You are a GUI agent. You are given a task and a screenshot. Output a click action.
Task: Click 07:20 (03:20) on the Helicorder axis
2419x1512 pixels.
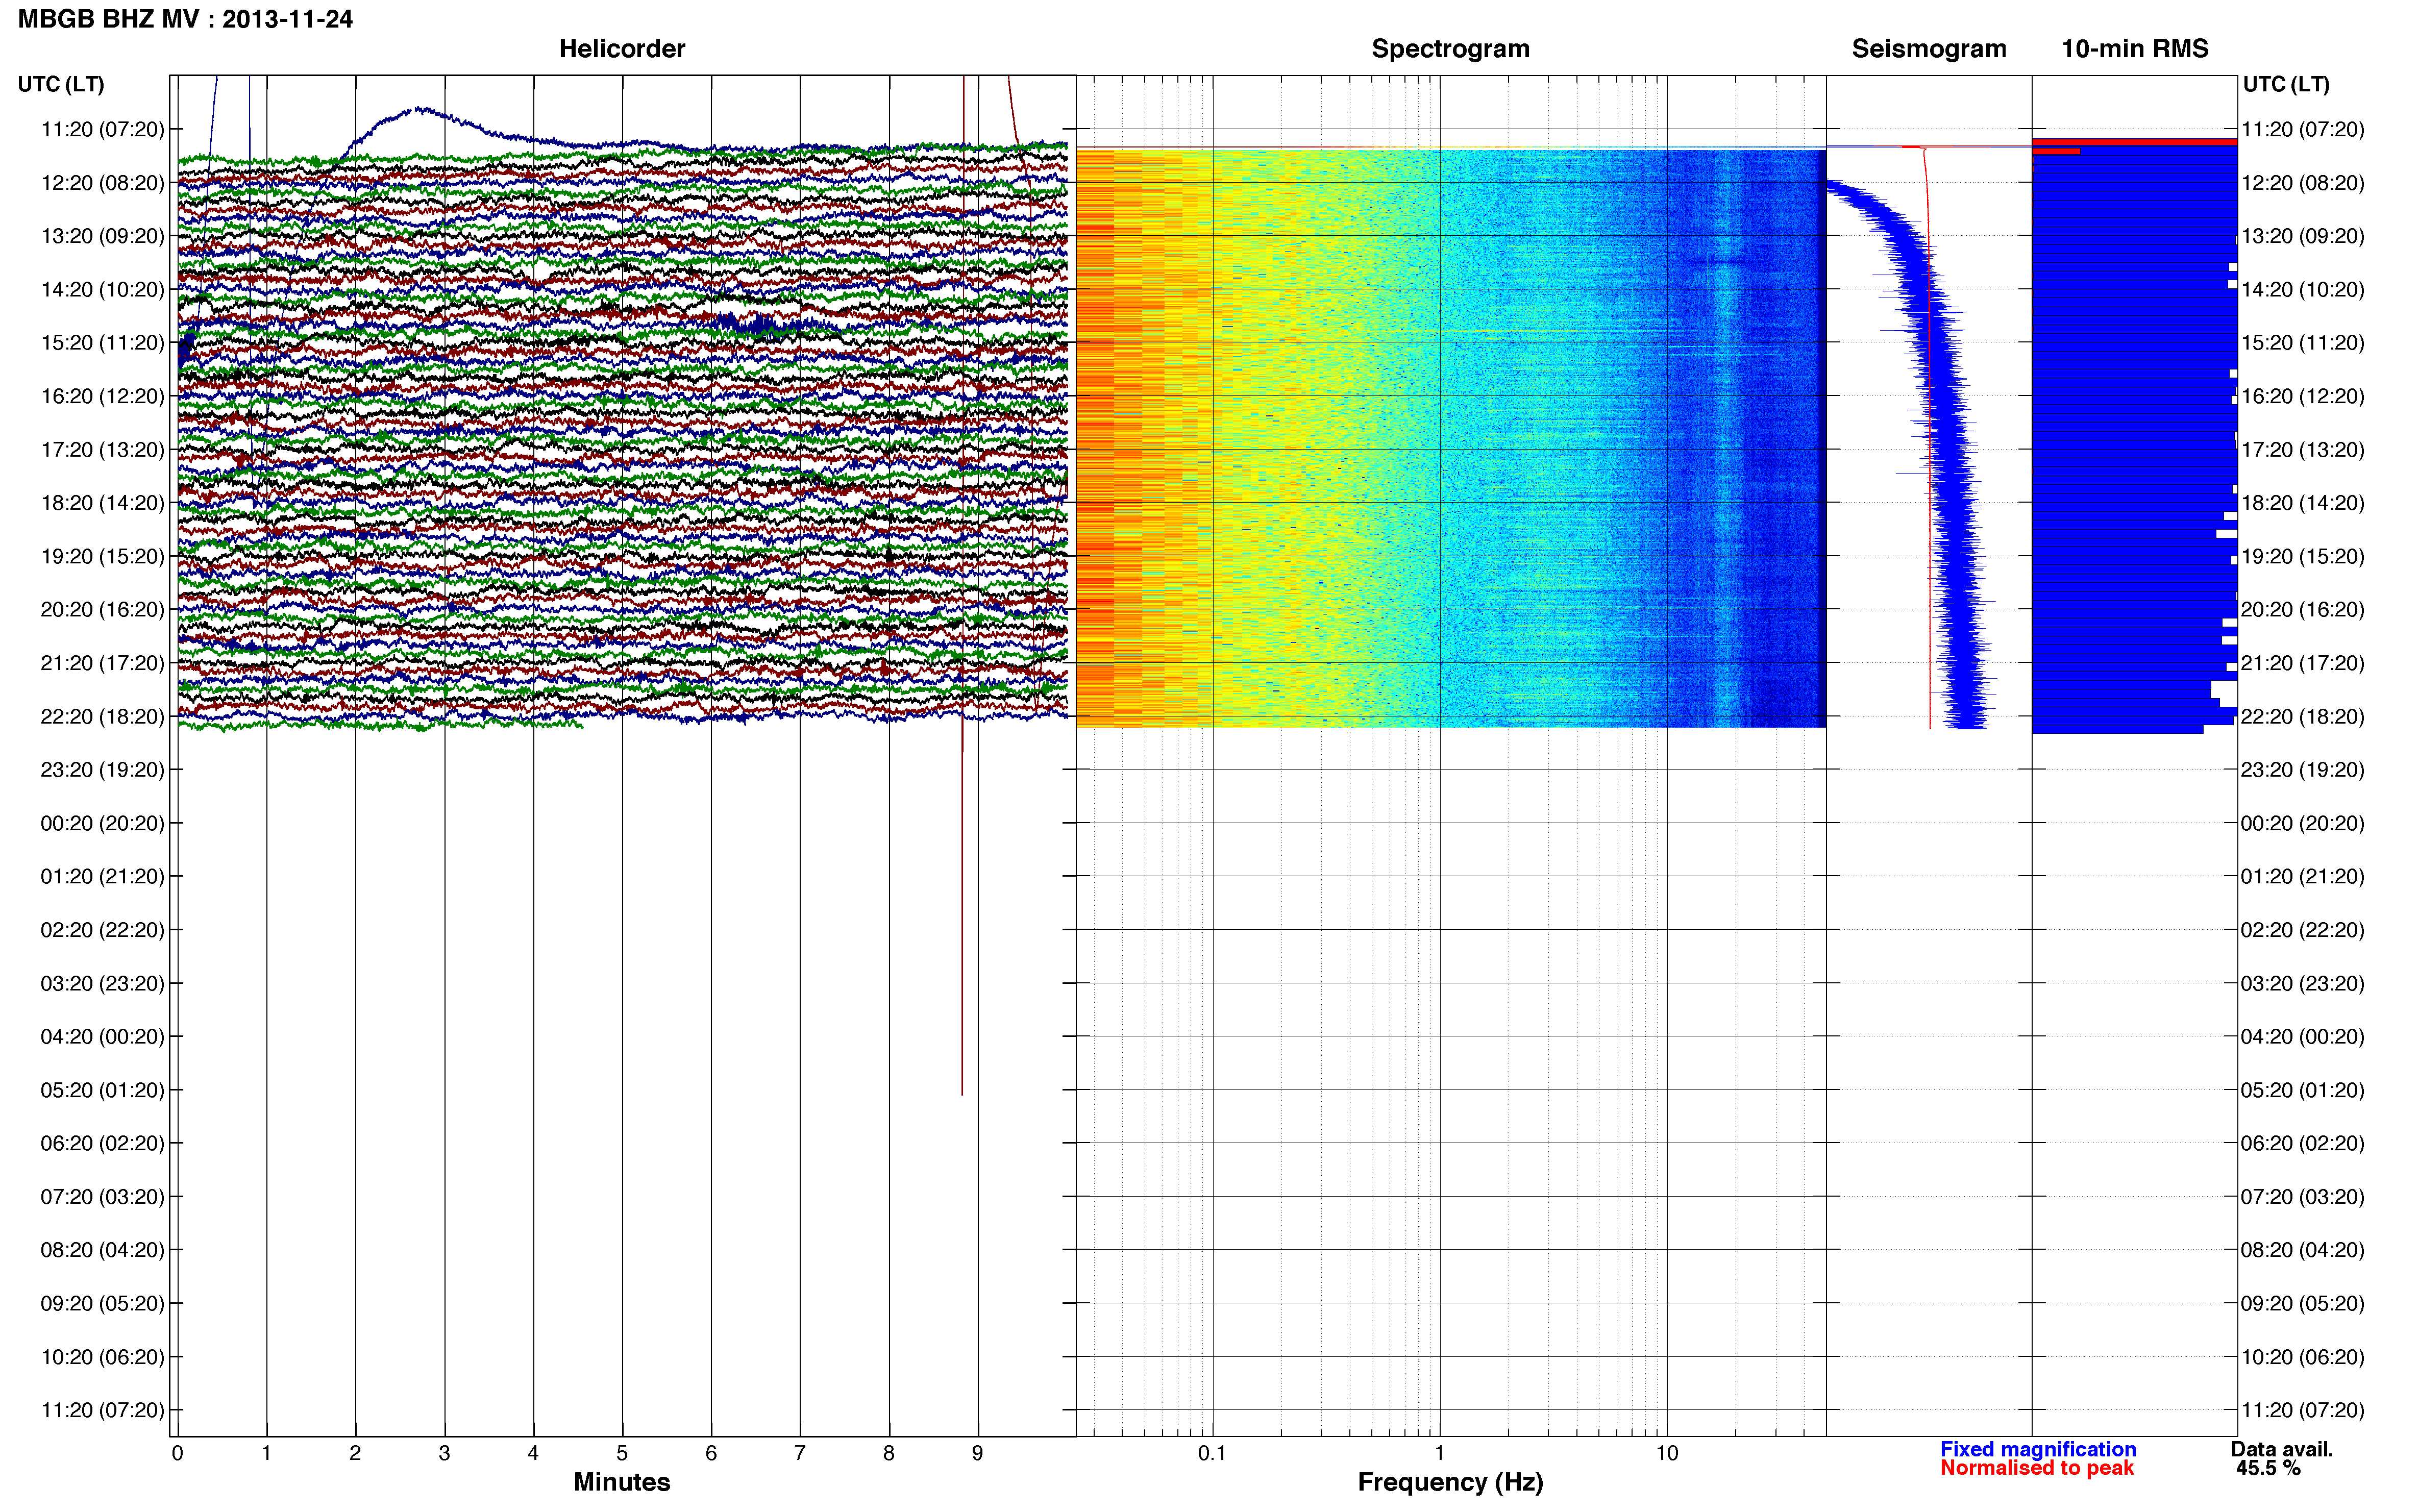pyautogui.click(x=102, y=1196)
